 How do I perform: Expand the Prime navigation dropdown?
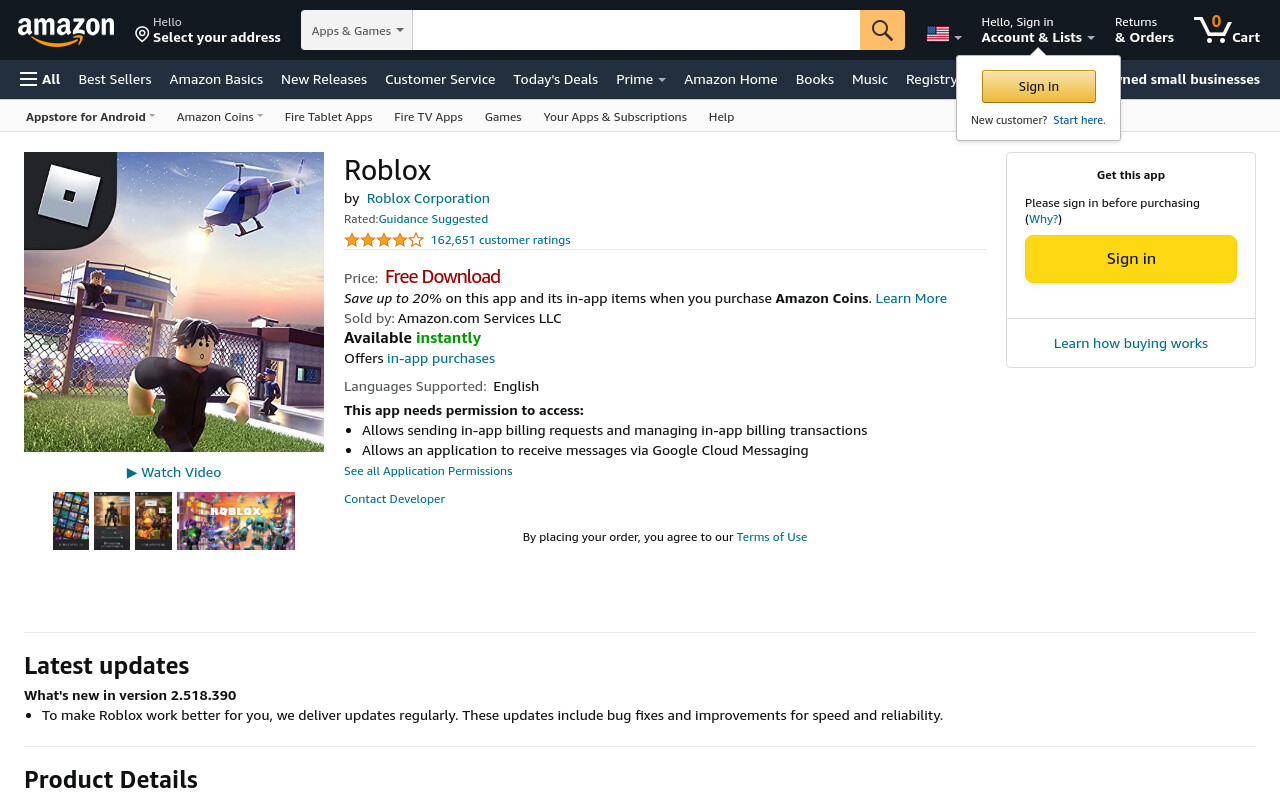click(641, 79)
